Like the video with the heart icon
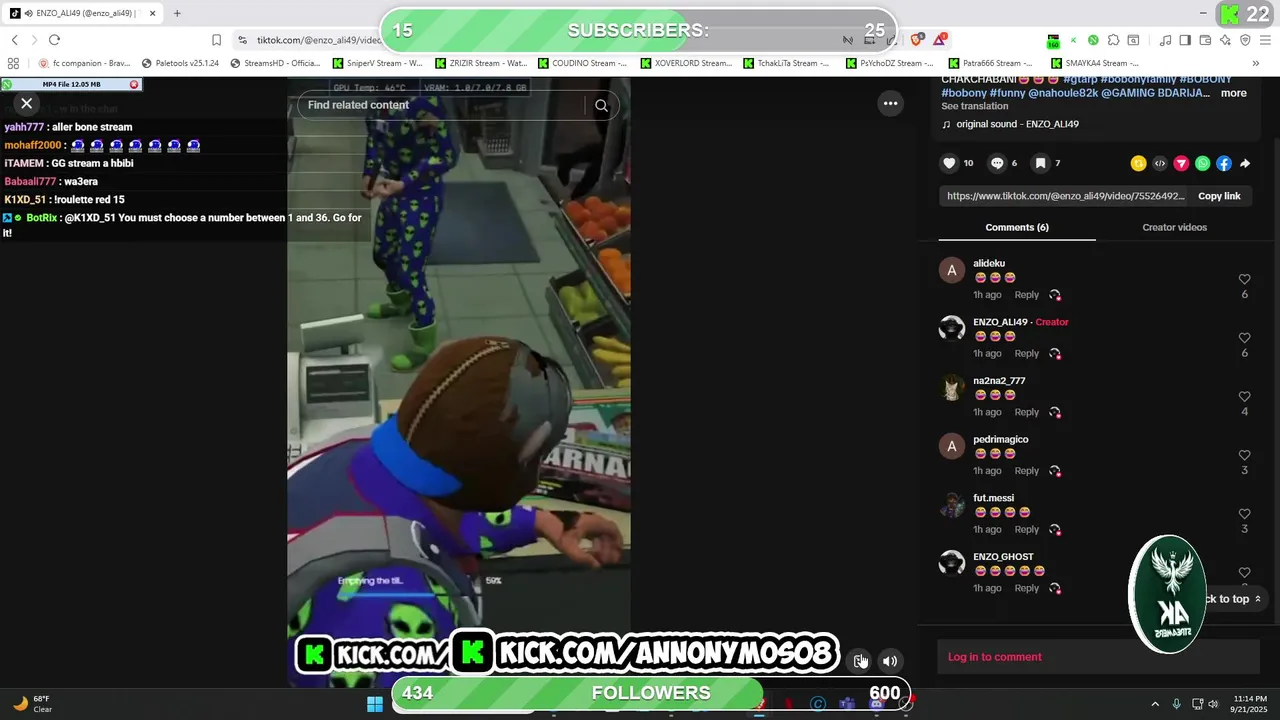 (x=950, y=163)
